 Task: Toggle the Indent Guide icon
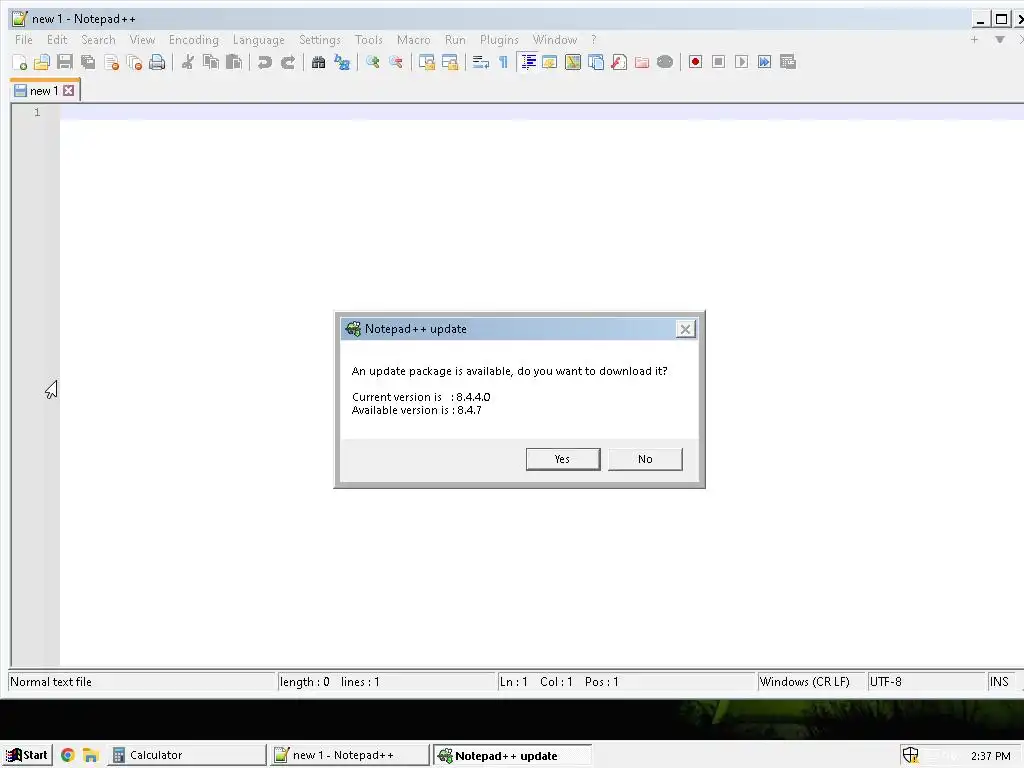(x=528, y=62)
